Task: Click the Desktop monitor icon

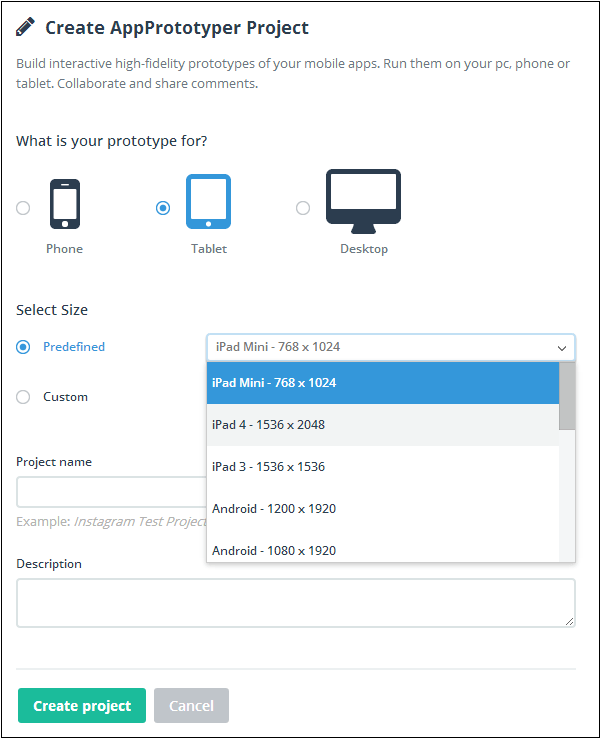Action: 363,201
